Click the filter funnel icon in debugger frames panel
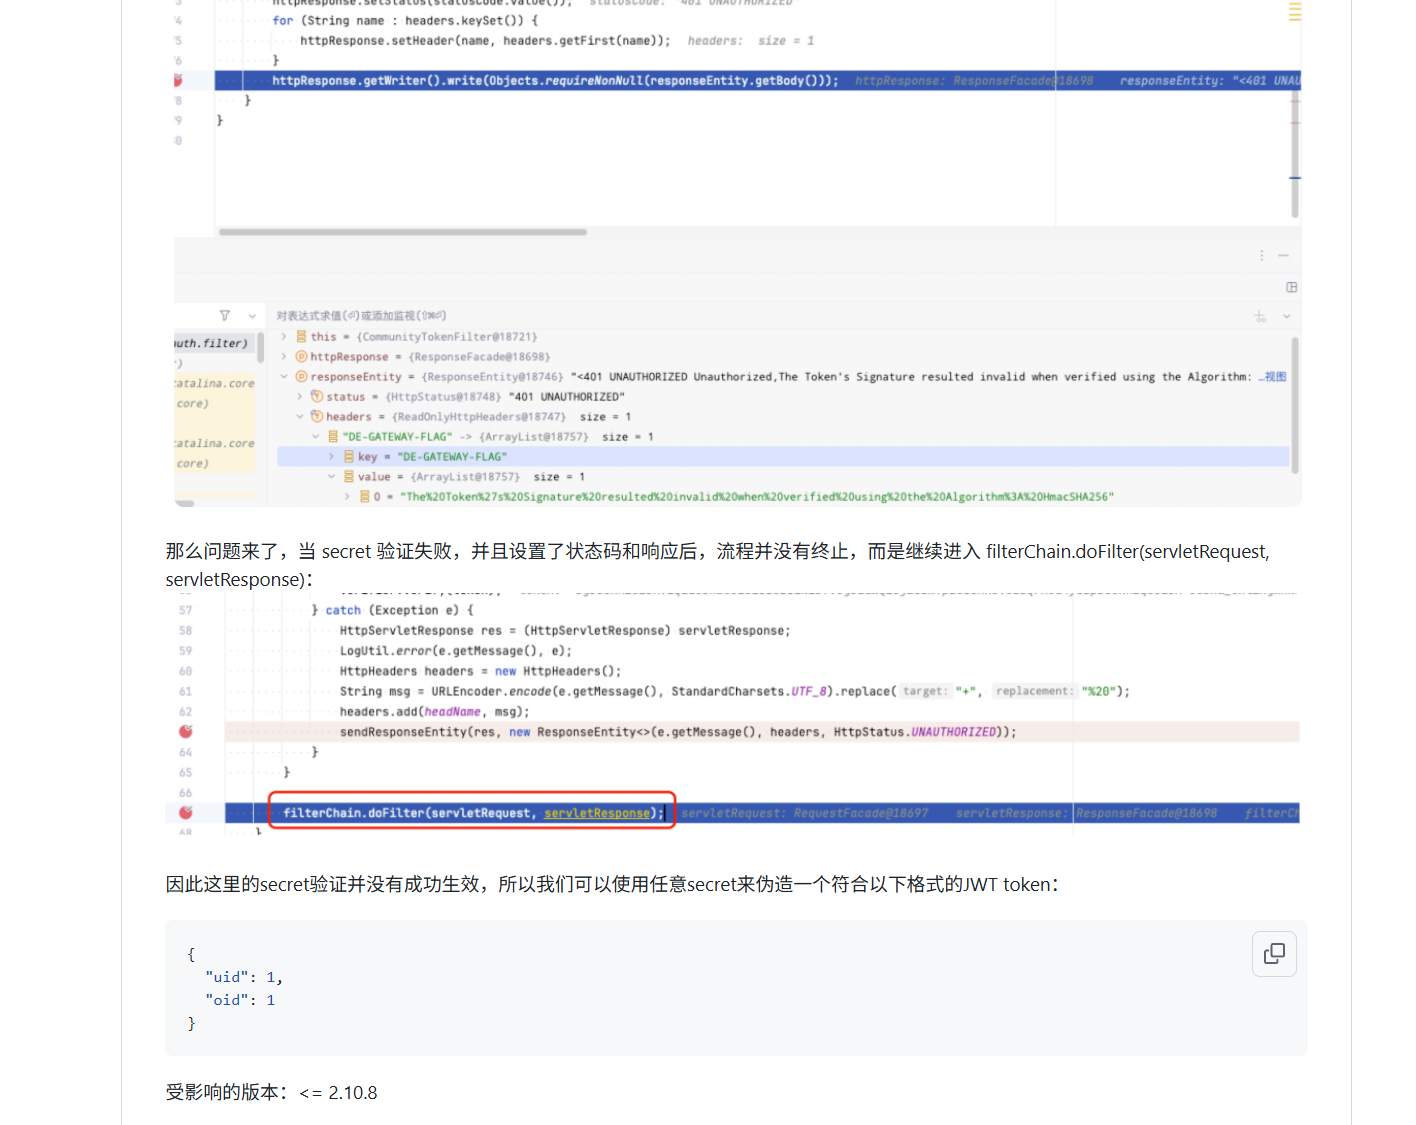 225,316
